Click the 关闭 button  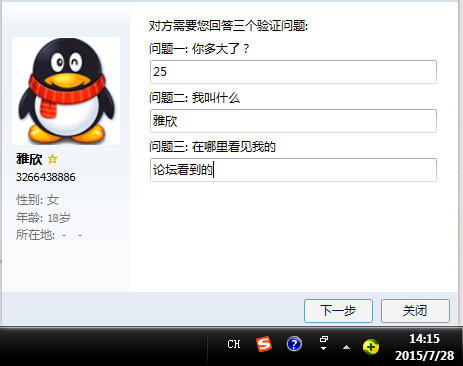click(415, 311)
